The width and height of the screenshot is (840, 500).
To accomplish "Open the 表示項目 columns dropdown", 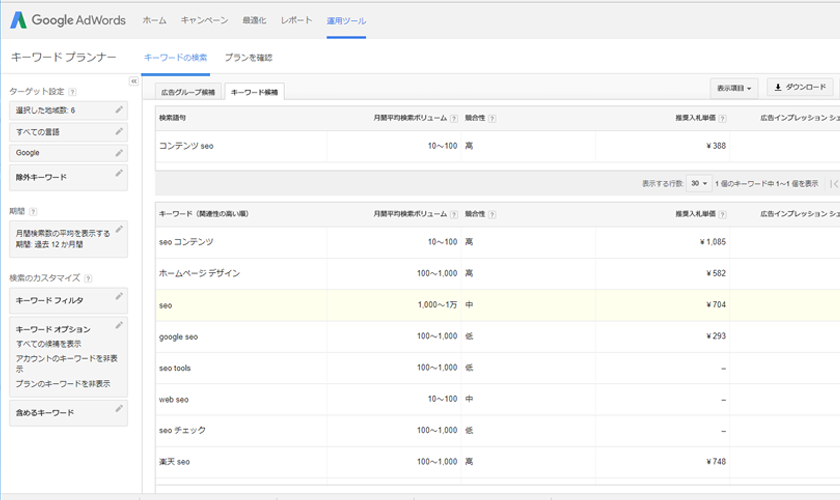I will point(734,88).
